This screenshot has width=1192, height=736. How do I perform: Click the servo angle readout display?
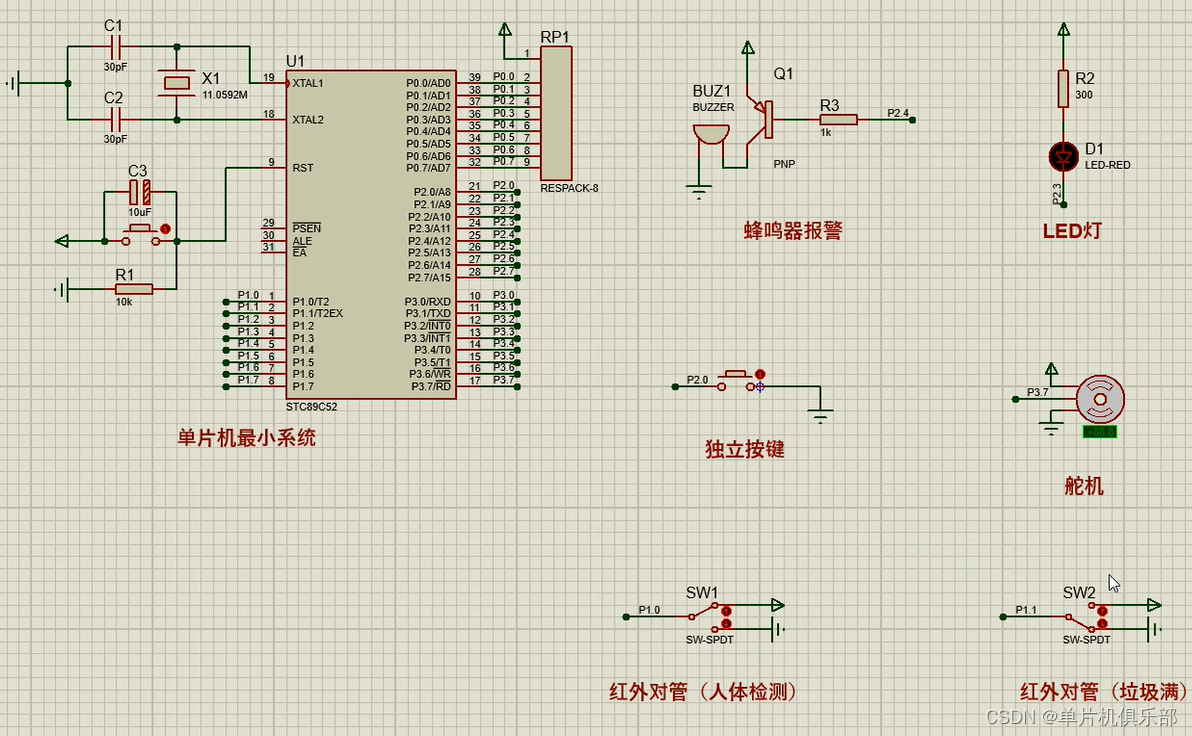1100,432
